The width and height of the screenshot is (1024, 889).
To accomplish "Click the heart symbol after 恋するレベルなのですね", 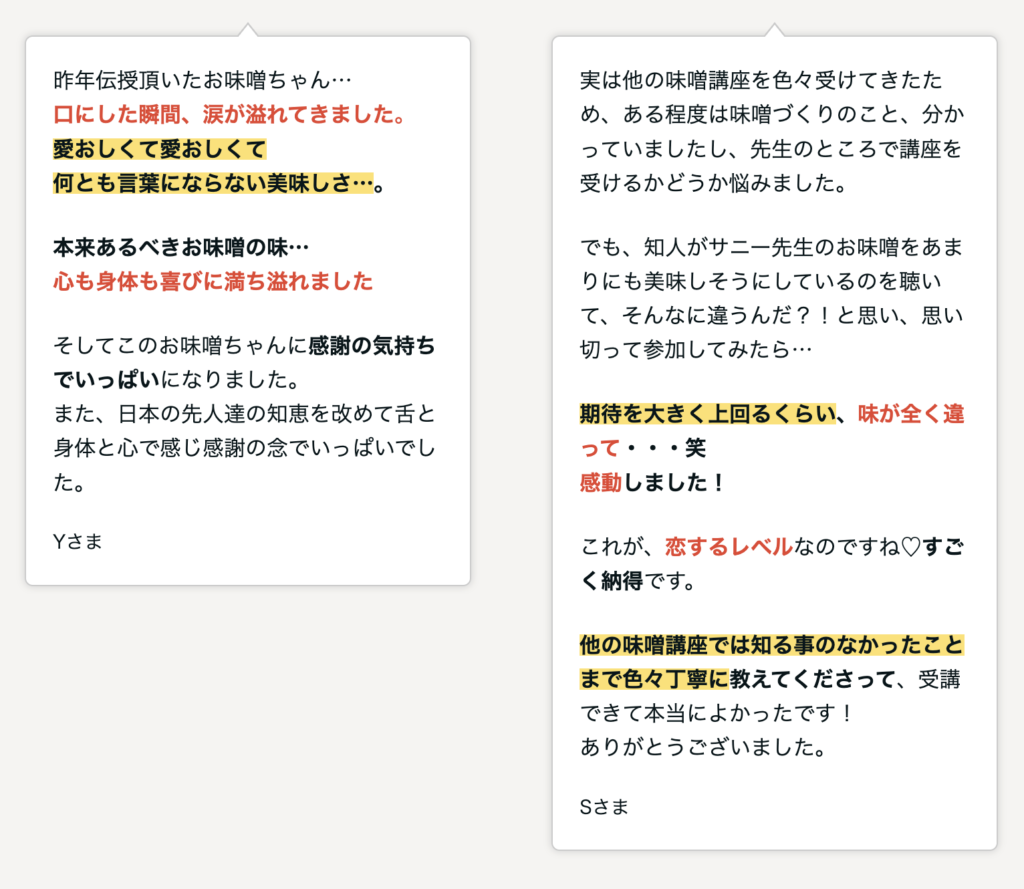I will point(910,547).
